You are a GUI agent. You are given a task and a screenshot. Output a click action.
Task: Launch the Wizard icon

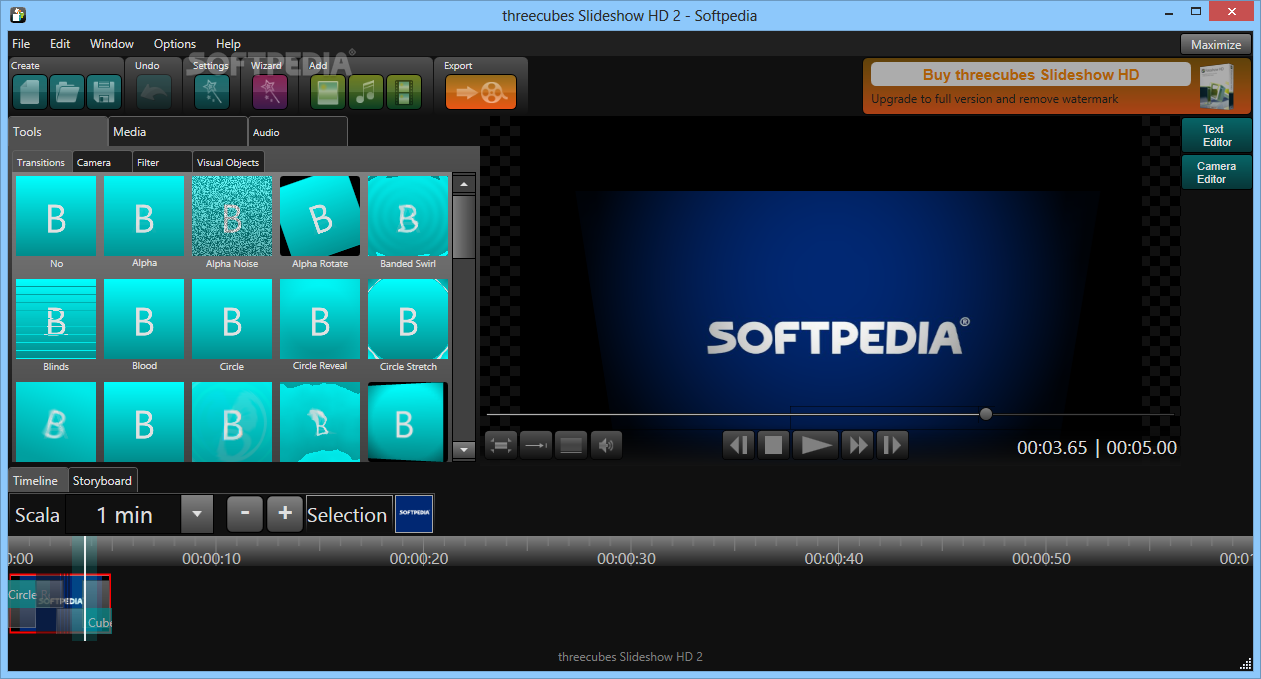tap(270, 92)
